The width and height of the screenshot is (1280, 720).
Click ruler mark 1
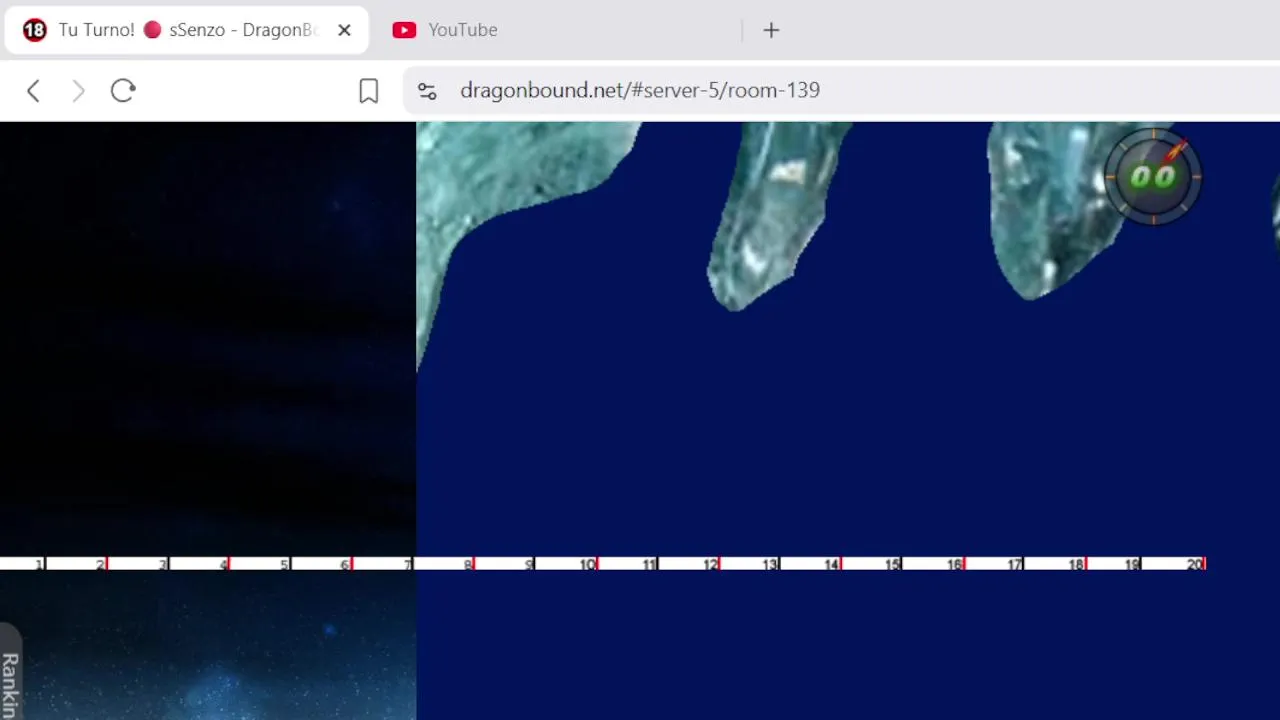40,564
